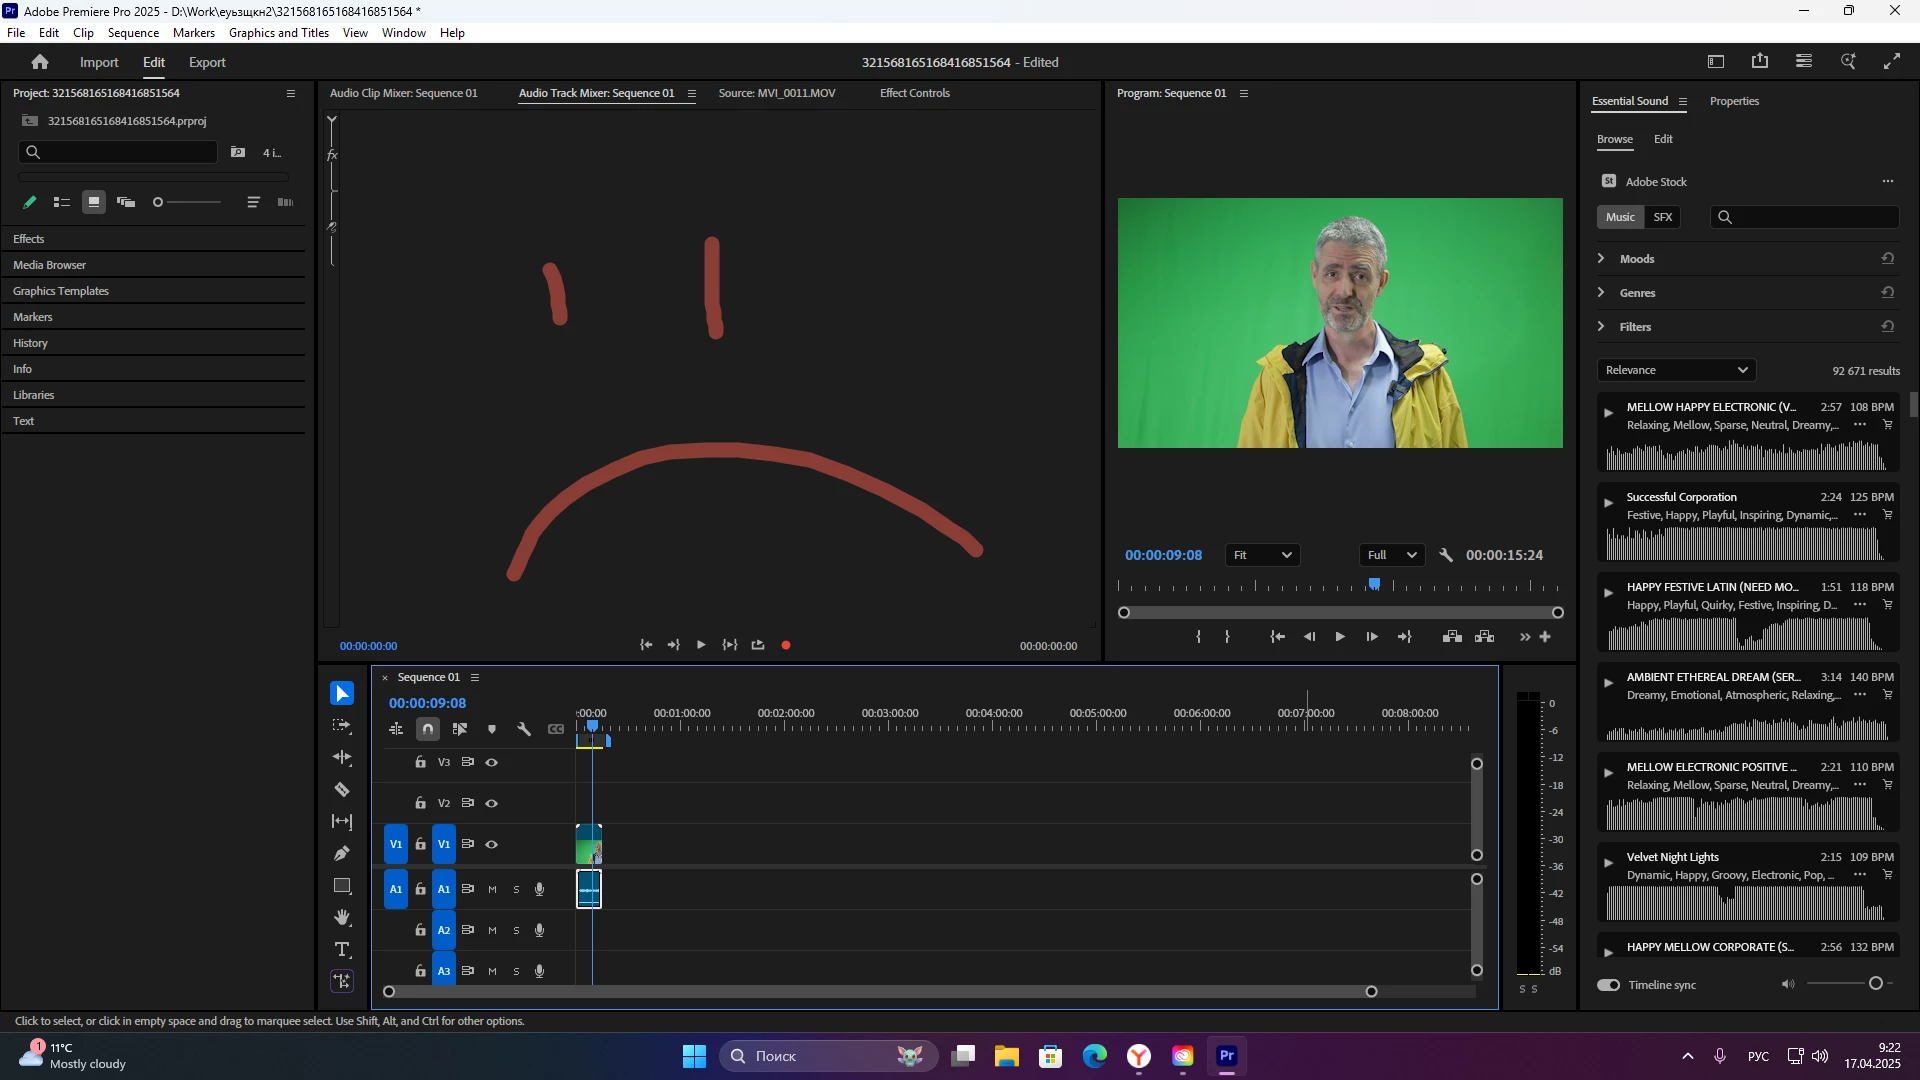Go to the Export workspace
This screenshot has width=1920, height=1080.
(207, 62)
